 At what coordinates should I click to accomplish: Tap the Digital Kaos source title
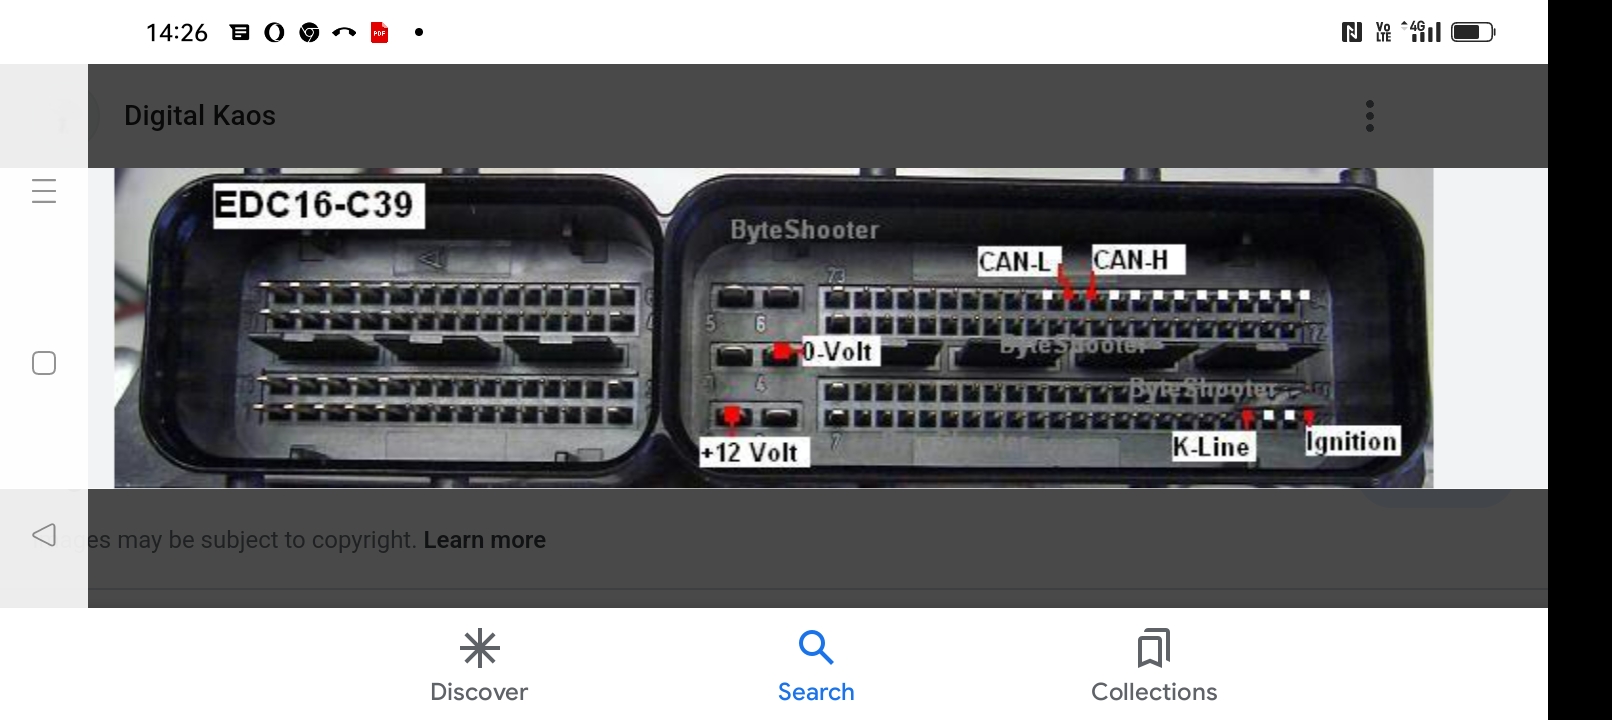200,116
